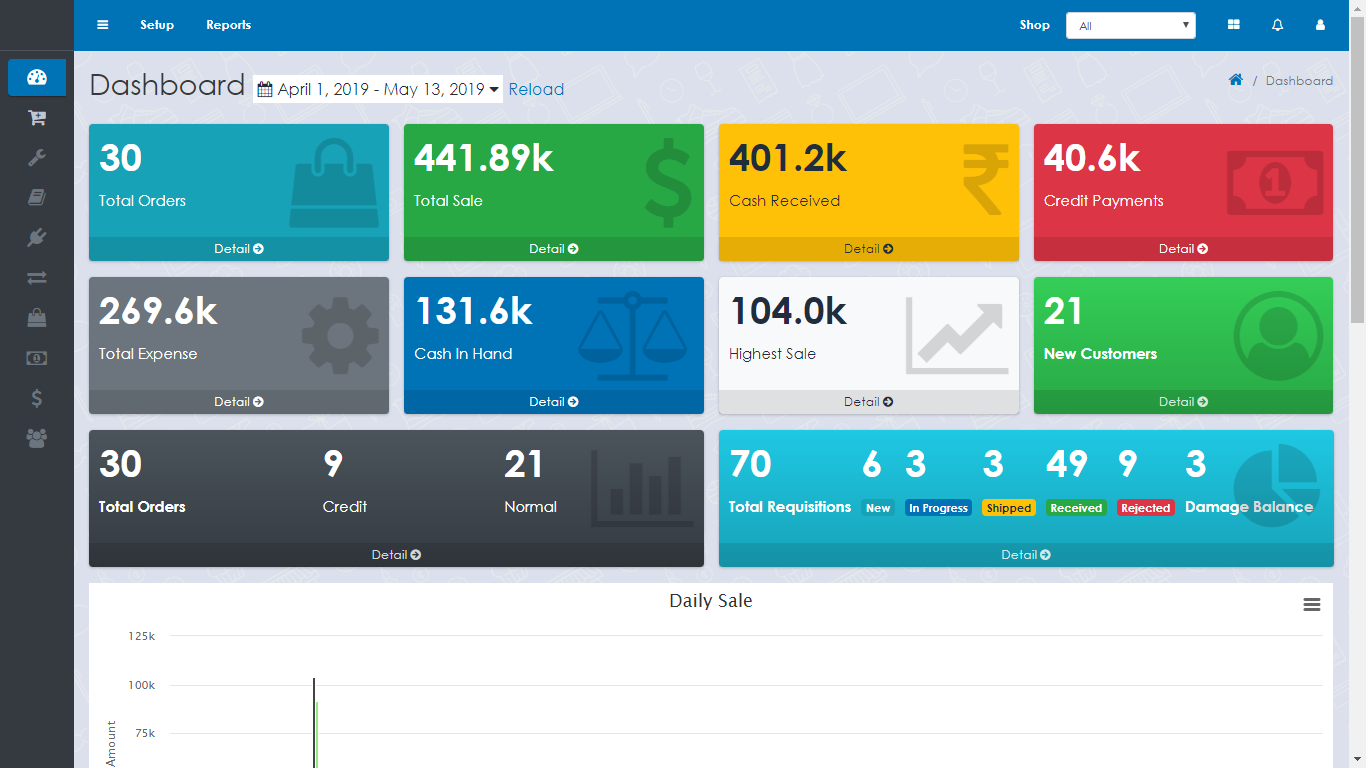Image resolution: width=1366 pixels, height=768 pixels.
Task: Click the people group sidebar icon
Action: [37, 438]
